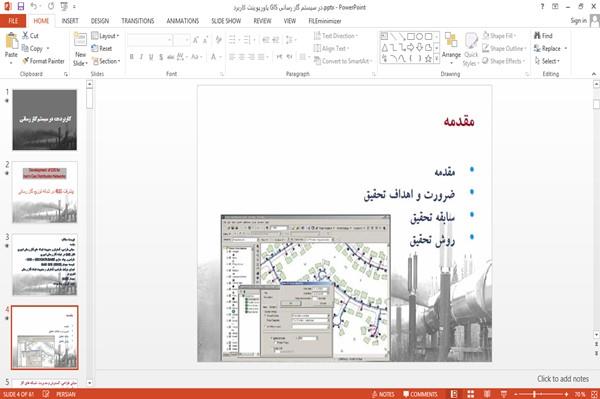Toggle underline formatting
The width and height of the screenshot is (600, 399).
click(151, 57)
